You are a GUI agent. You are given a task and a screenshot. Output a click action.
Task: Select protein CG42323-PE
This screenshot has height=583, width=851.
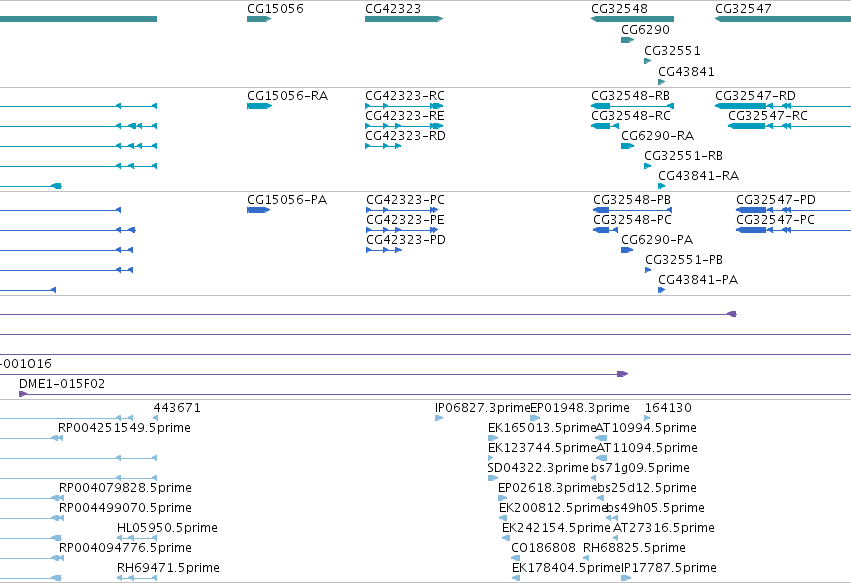pyautogui.click(x=405, y=220)
